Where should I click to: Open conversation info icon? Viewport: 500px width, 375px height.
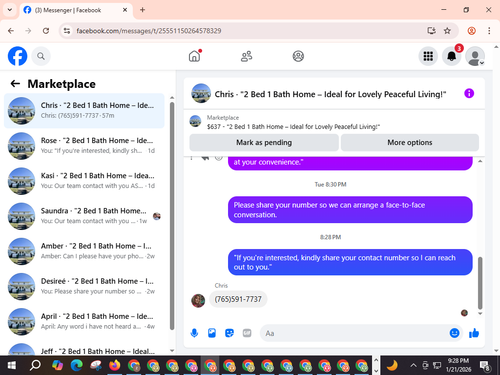pyautogui.click(x=469, y=93)
